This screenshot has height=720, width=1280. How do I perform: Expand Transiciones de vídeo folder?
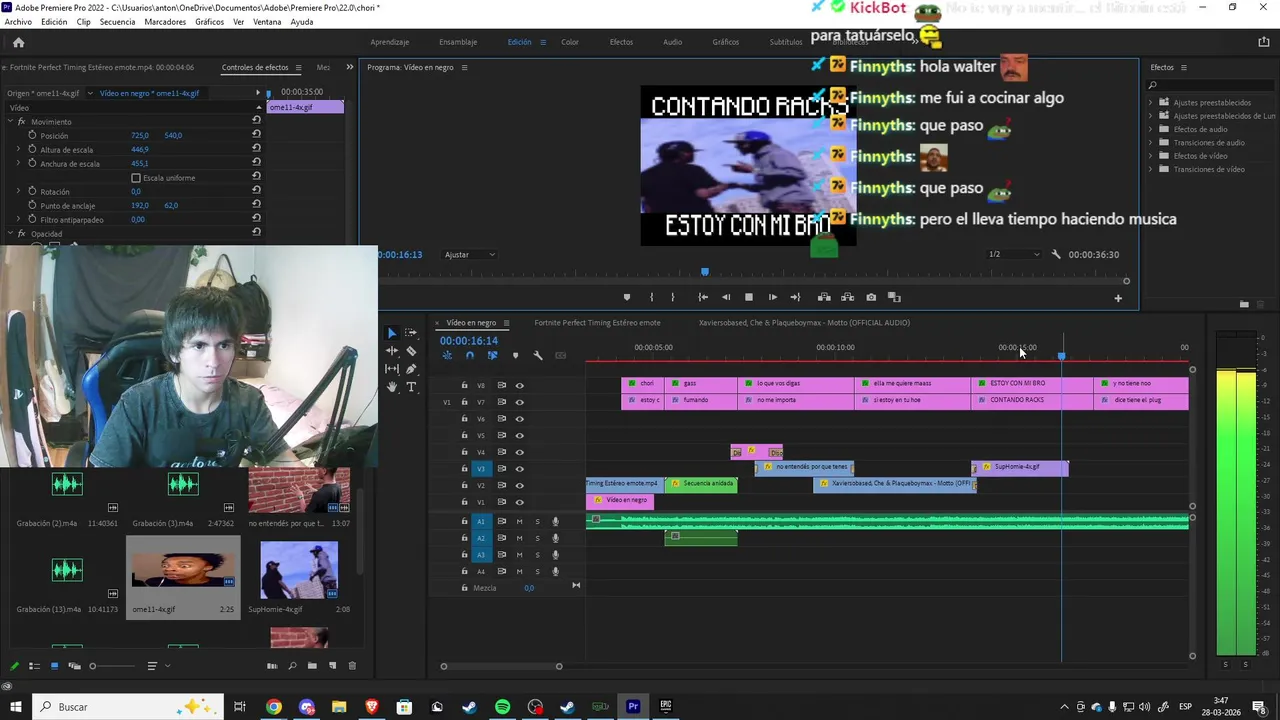point(1150,169)
